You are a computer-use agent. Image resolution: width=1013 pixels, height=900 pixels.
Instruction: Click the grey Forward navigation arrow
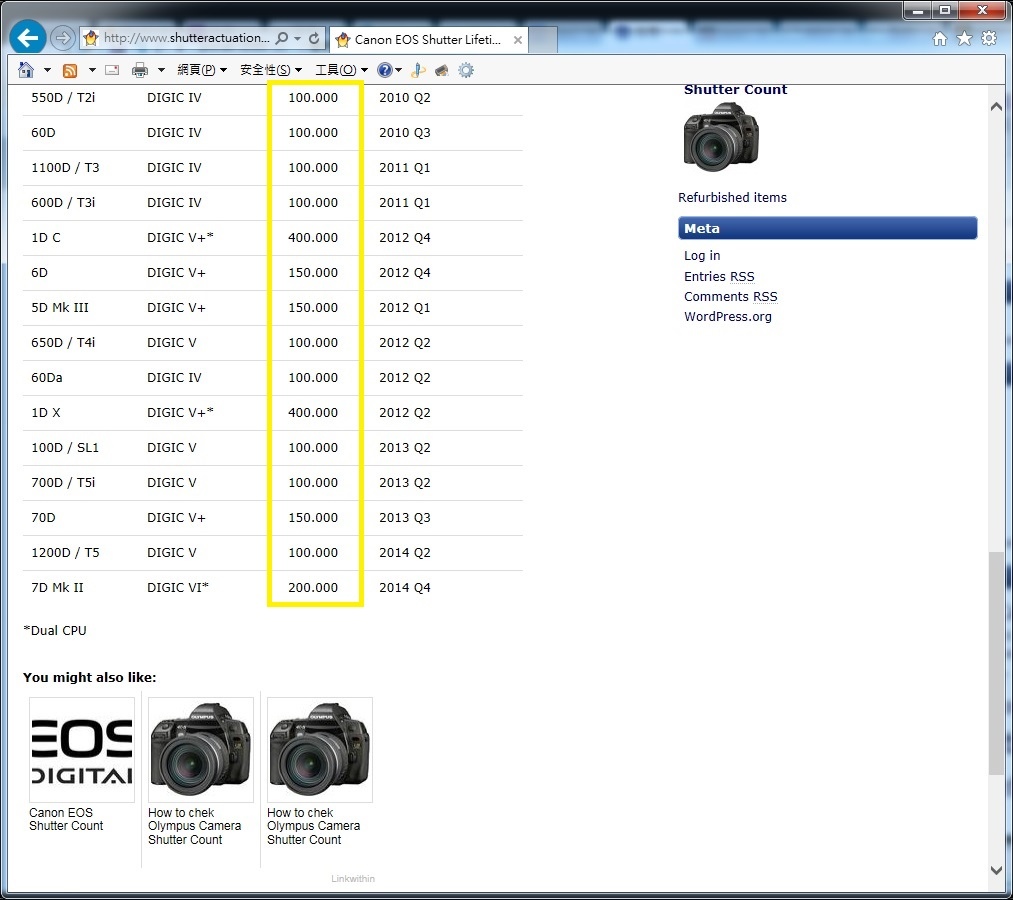[x=63, y=38]
